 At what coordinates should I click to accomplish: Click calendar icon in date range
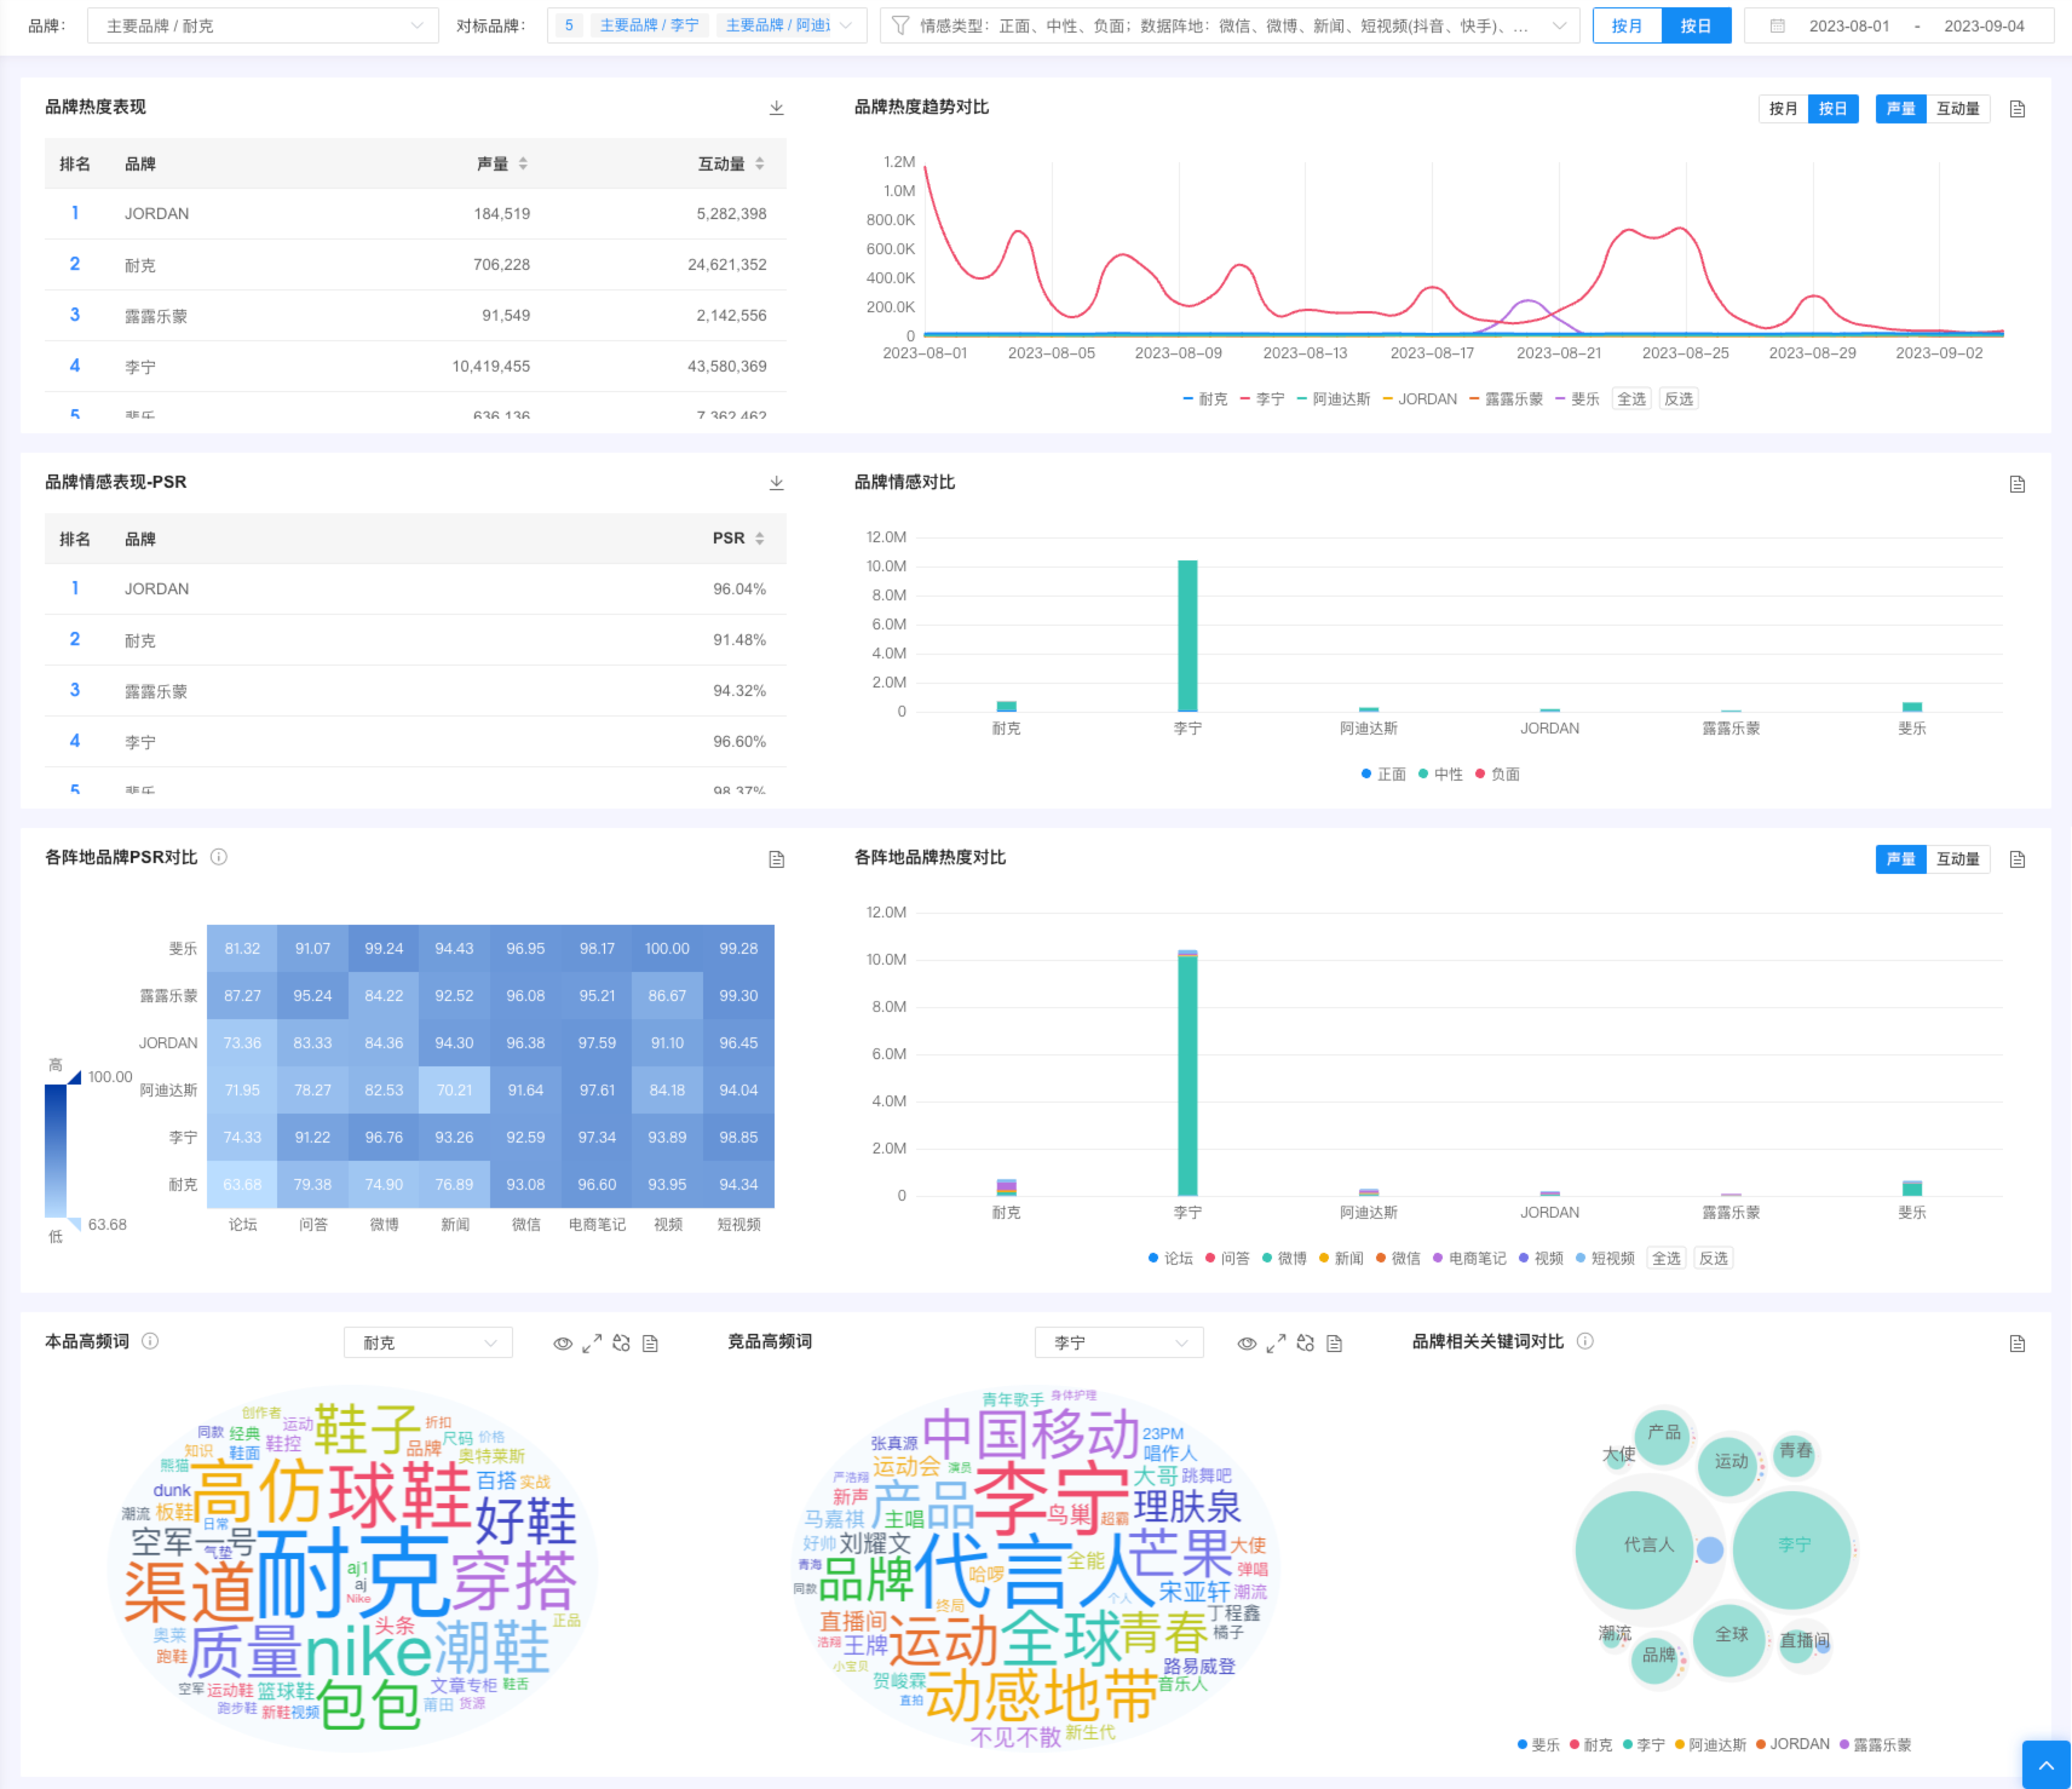tap(1777, 26)
